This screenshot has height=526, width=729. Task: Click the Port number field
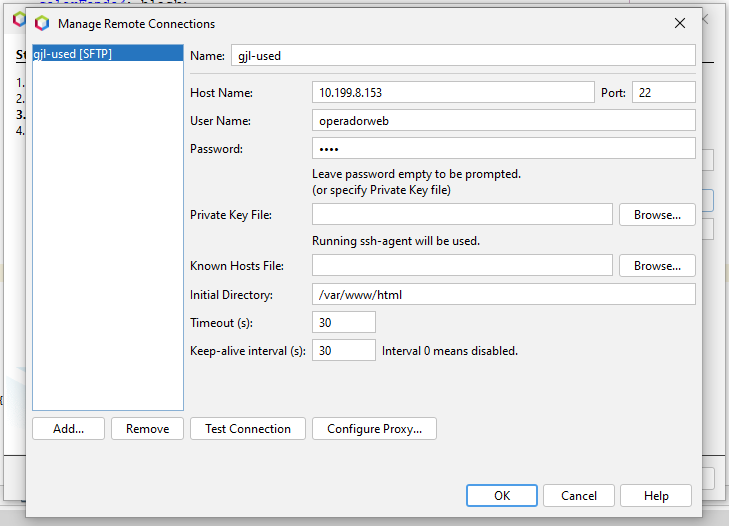[663, 93]
